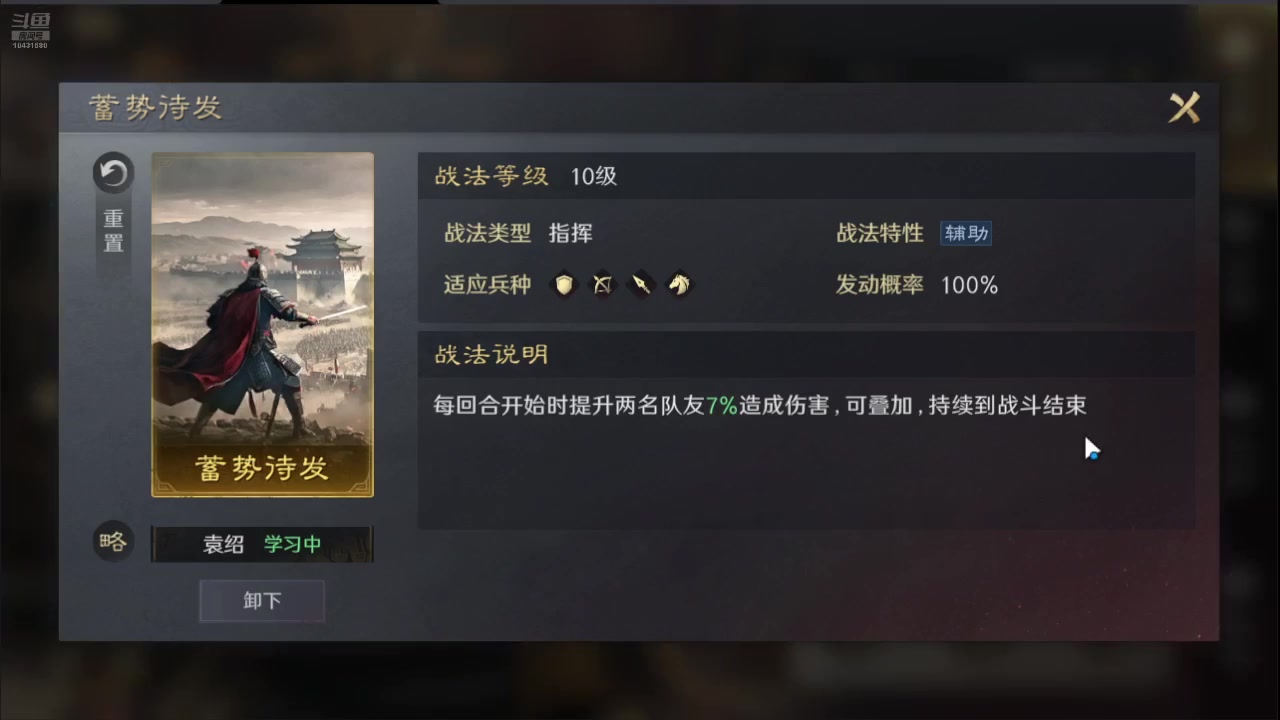Click the 卸下 unequip button
Screen dimensions: 1280x720
pos(262,601)
